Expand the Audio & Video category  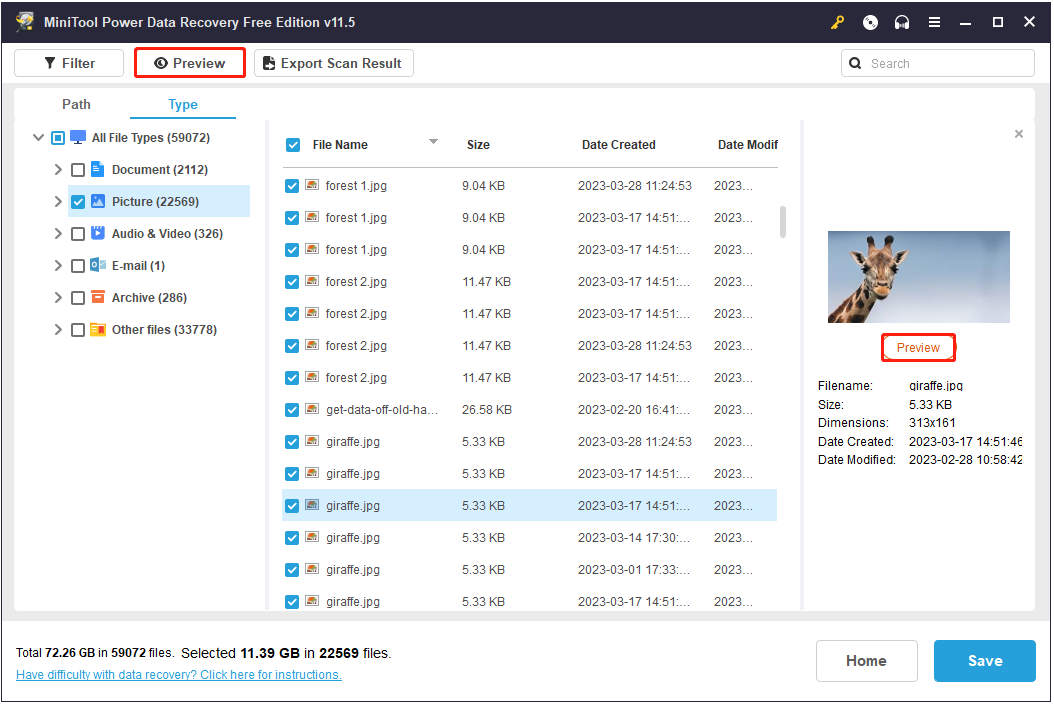(x=58, y=234)
